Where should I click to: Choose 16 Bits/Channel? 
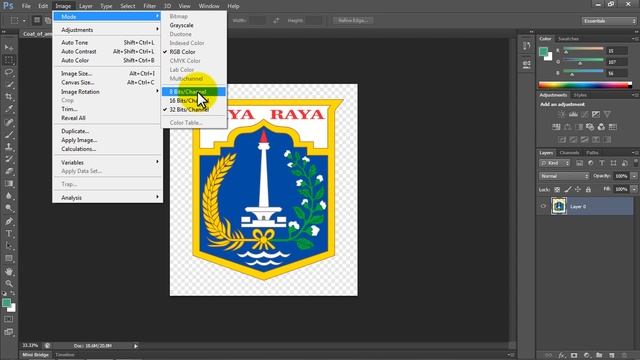click(x=194, y=100)
